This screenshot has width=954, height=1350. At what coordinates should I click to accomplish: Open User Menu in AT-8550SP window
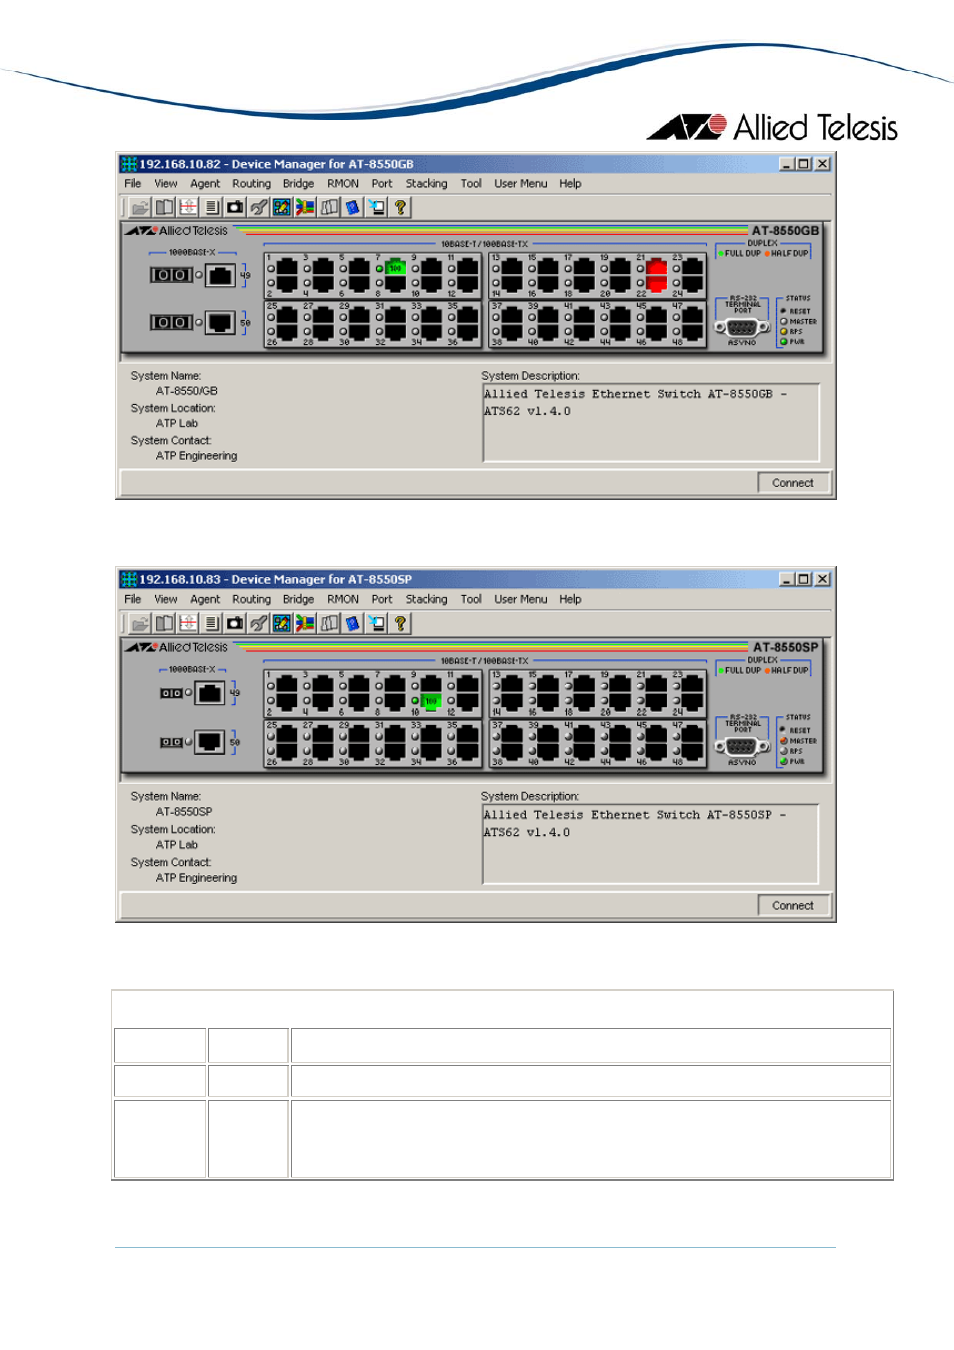pyautogui.click(x=521, y=600)
